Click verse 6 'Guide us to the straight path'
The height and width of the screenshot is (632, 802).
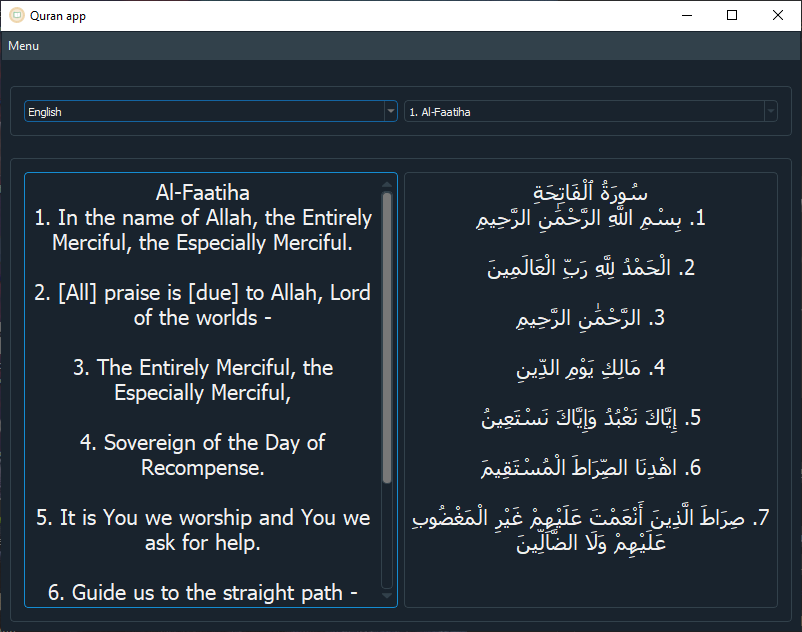[x=200, y=592]
